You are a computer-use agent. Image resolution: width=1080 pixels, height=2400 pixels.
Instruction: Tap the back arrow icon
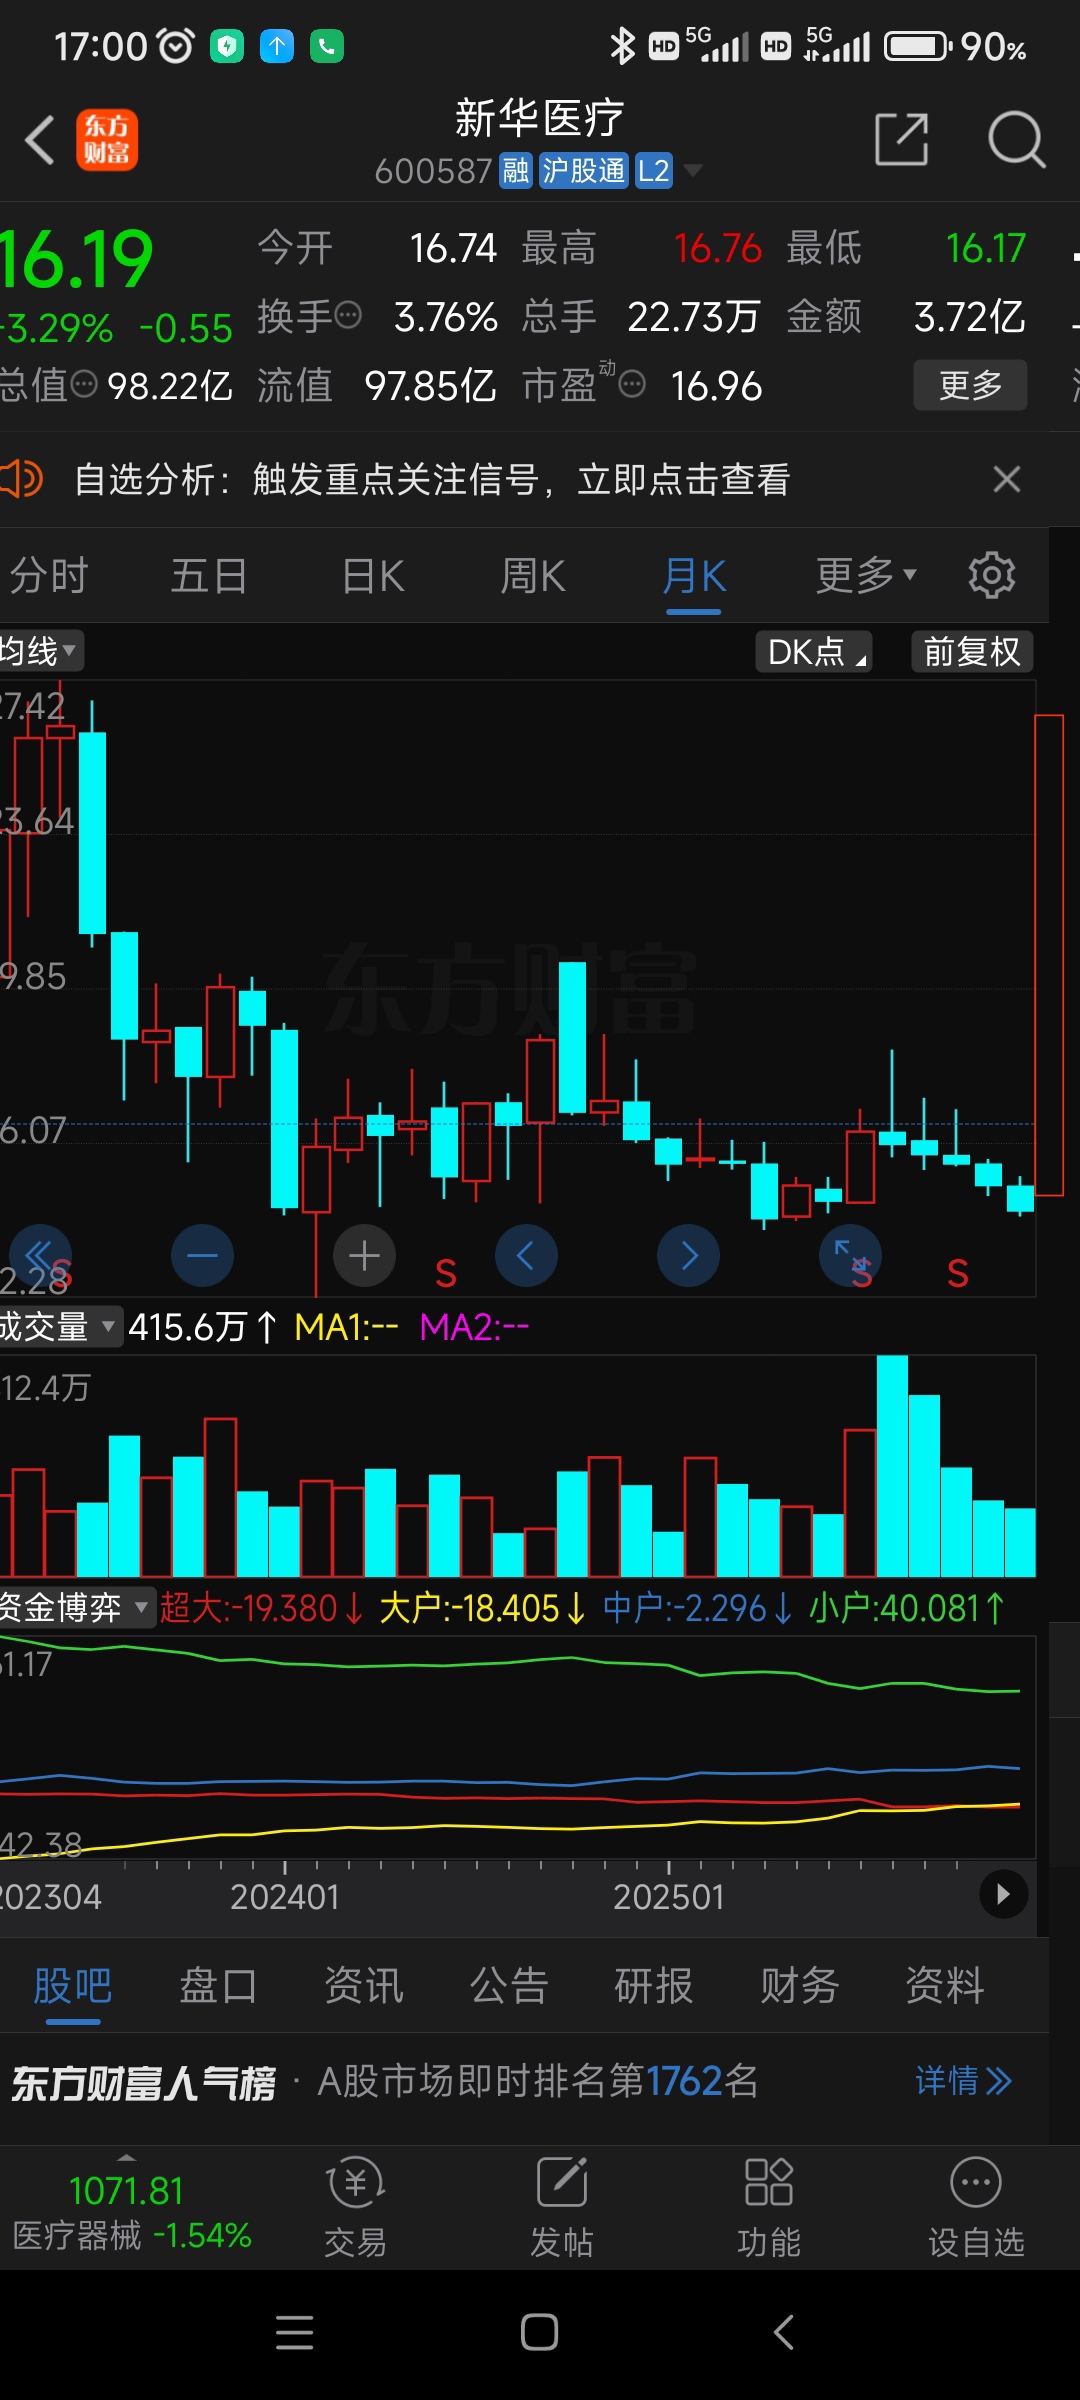40,140
